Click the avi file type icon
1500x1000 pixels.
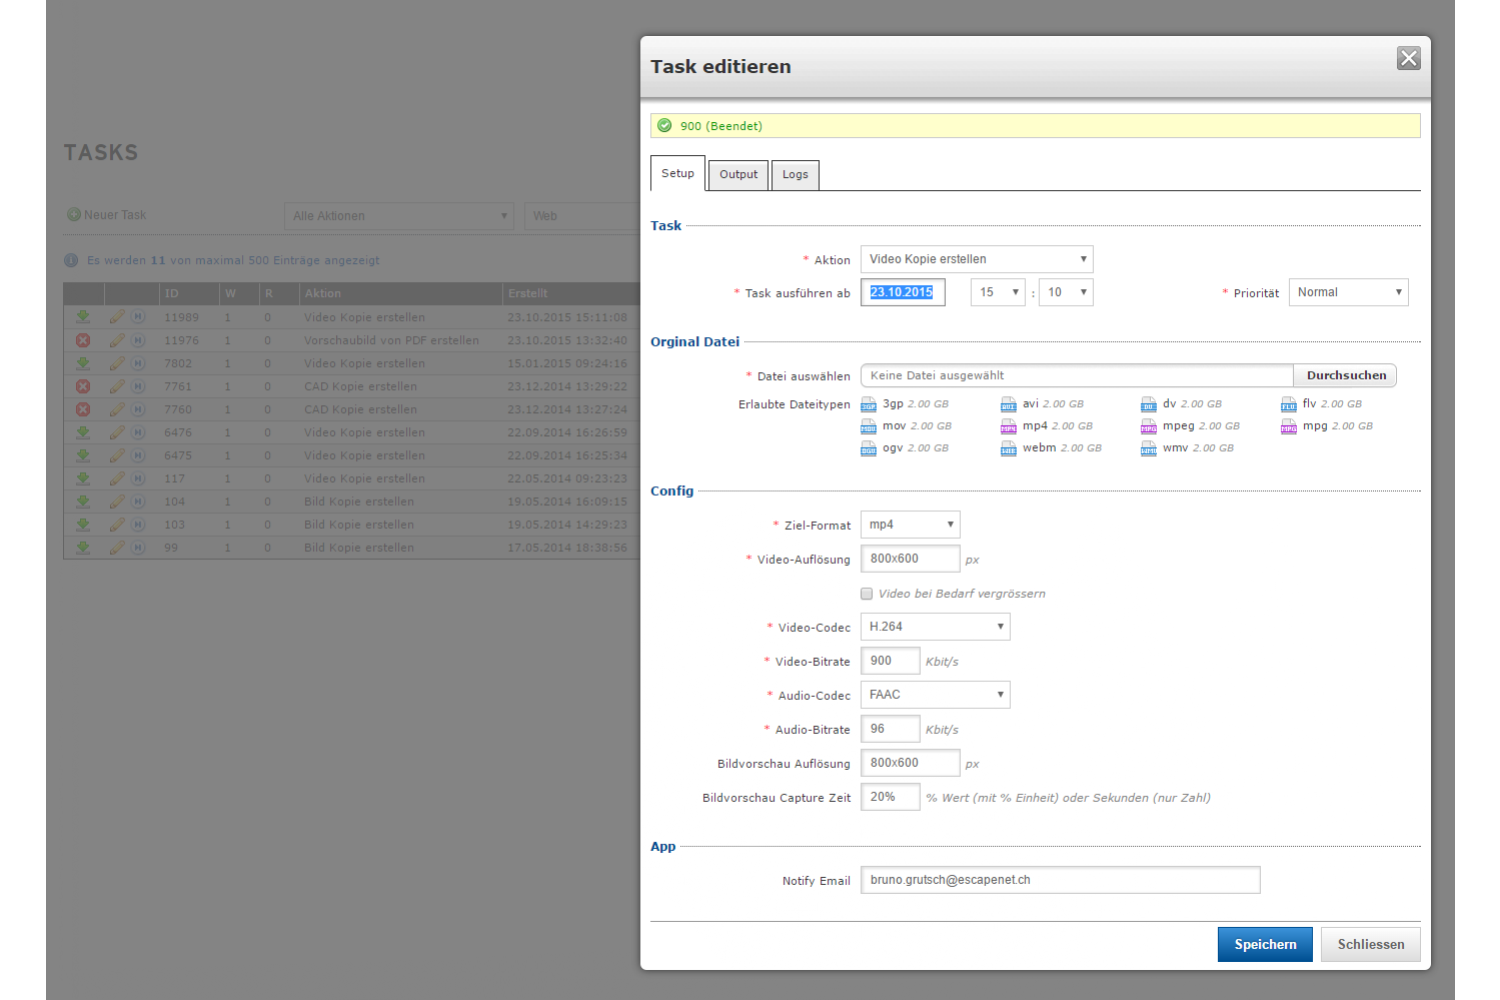coord(1008,405)
